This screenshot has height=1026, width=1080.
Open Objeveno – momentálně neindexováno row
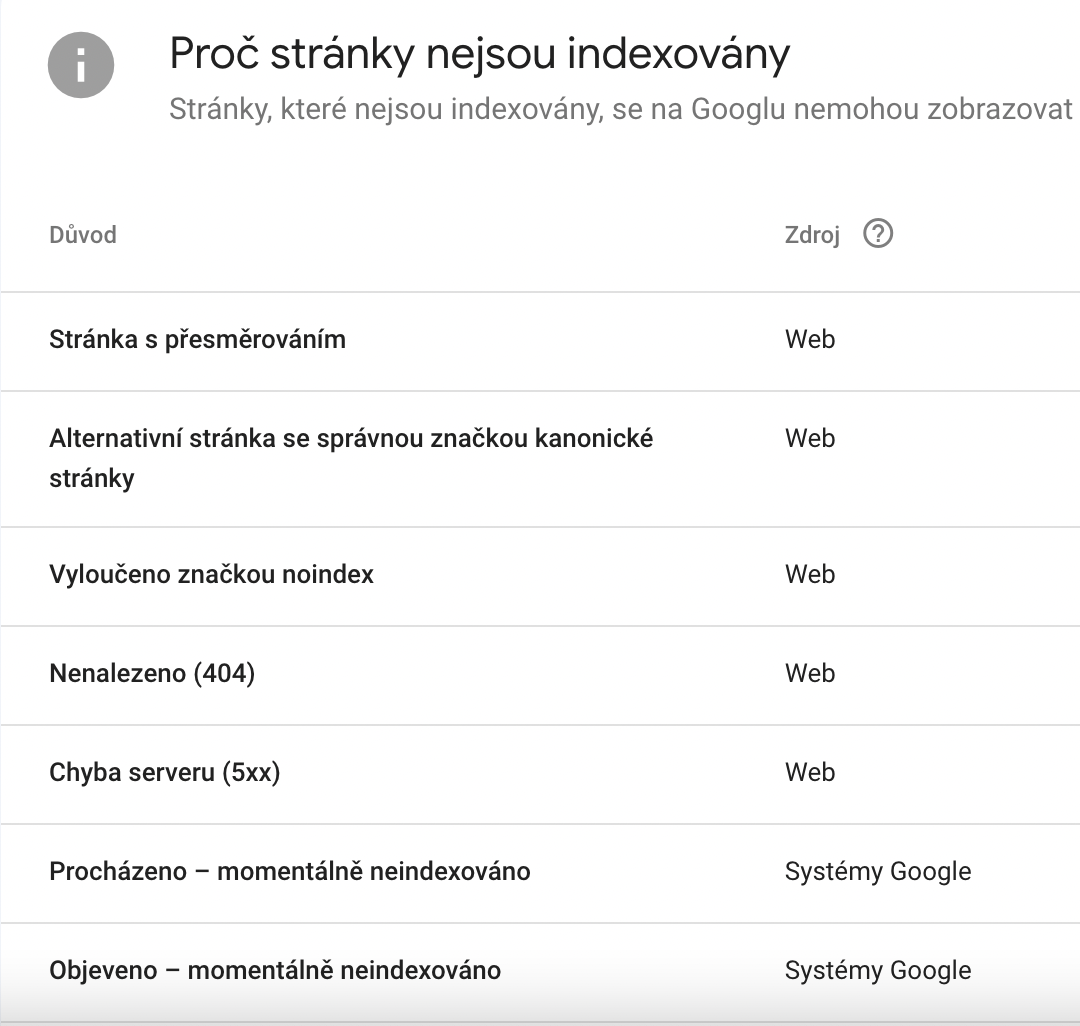coord(540,972)
